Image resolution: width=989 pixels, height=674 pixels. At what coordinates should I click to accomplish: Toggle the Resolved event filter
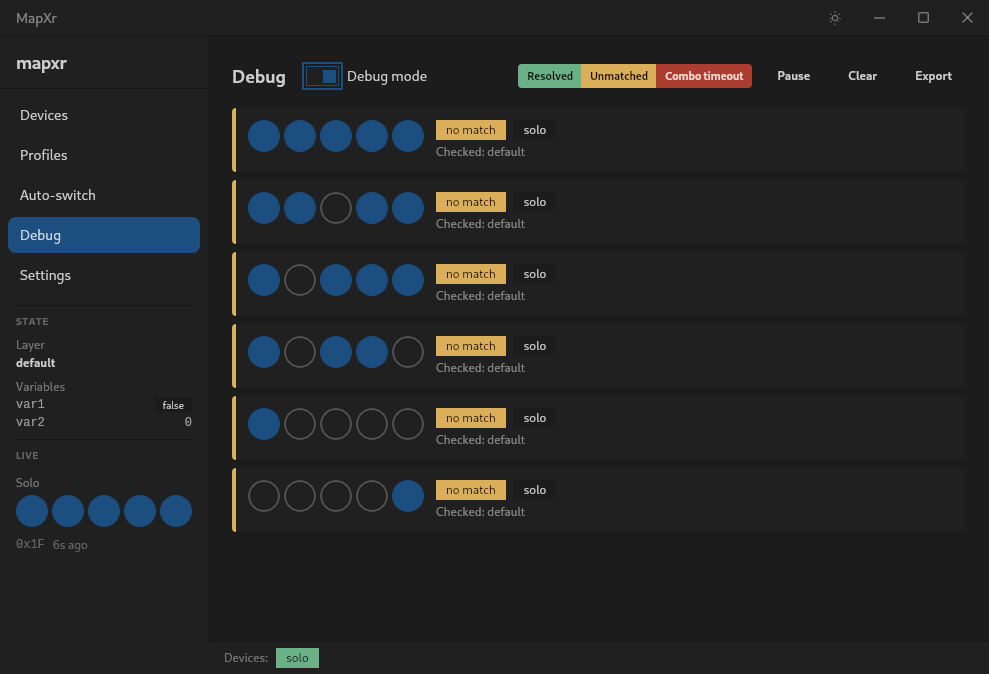[550, 76]
